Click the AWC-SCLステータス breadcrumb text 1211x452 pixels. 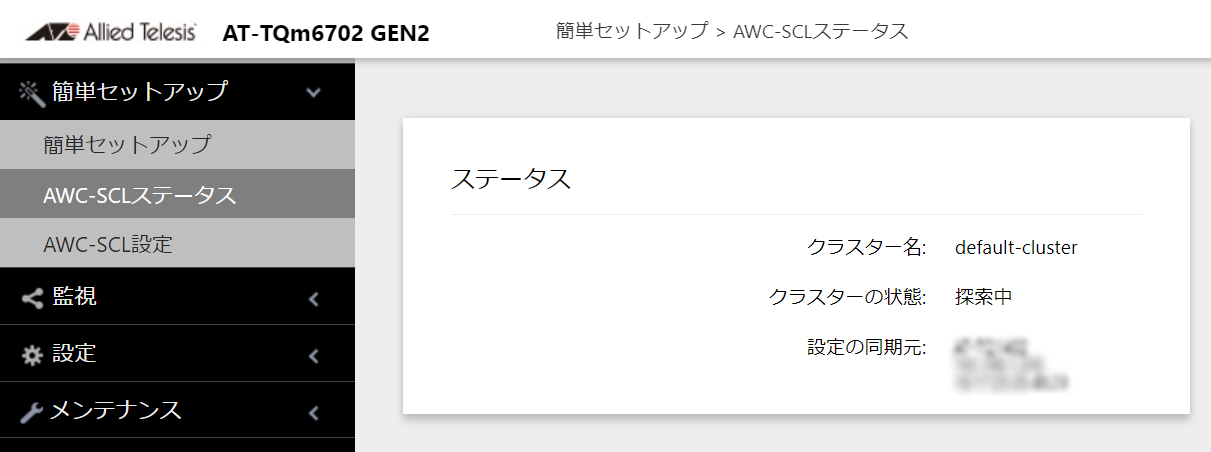pyautogui.click(x=821, y=31)
